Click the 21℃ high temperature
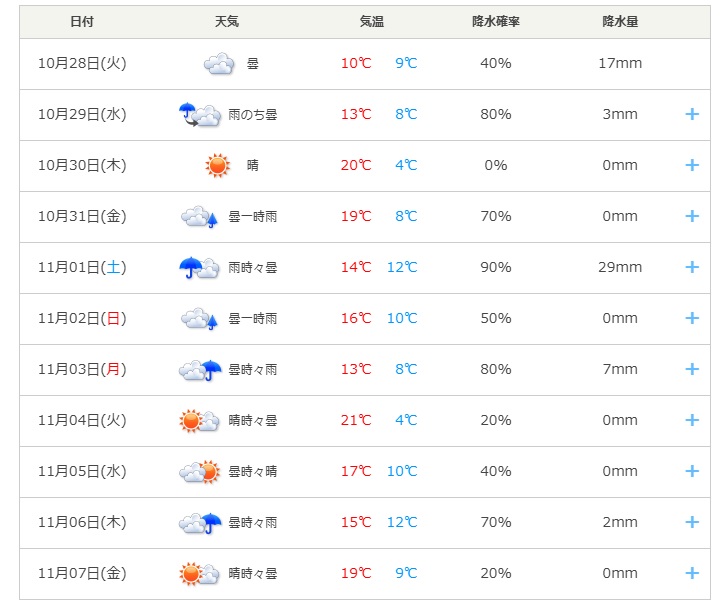The height and width of the screenshot is (606, 720). click(355, 421)
